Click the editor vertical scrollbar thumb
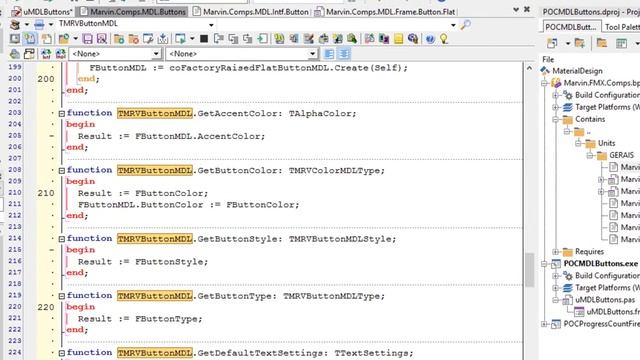Viewport: 640px width, 360px height. coord(529,270)
